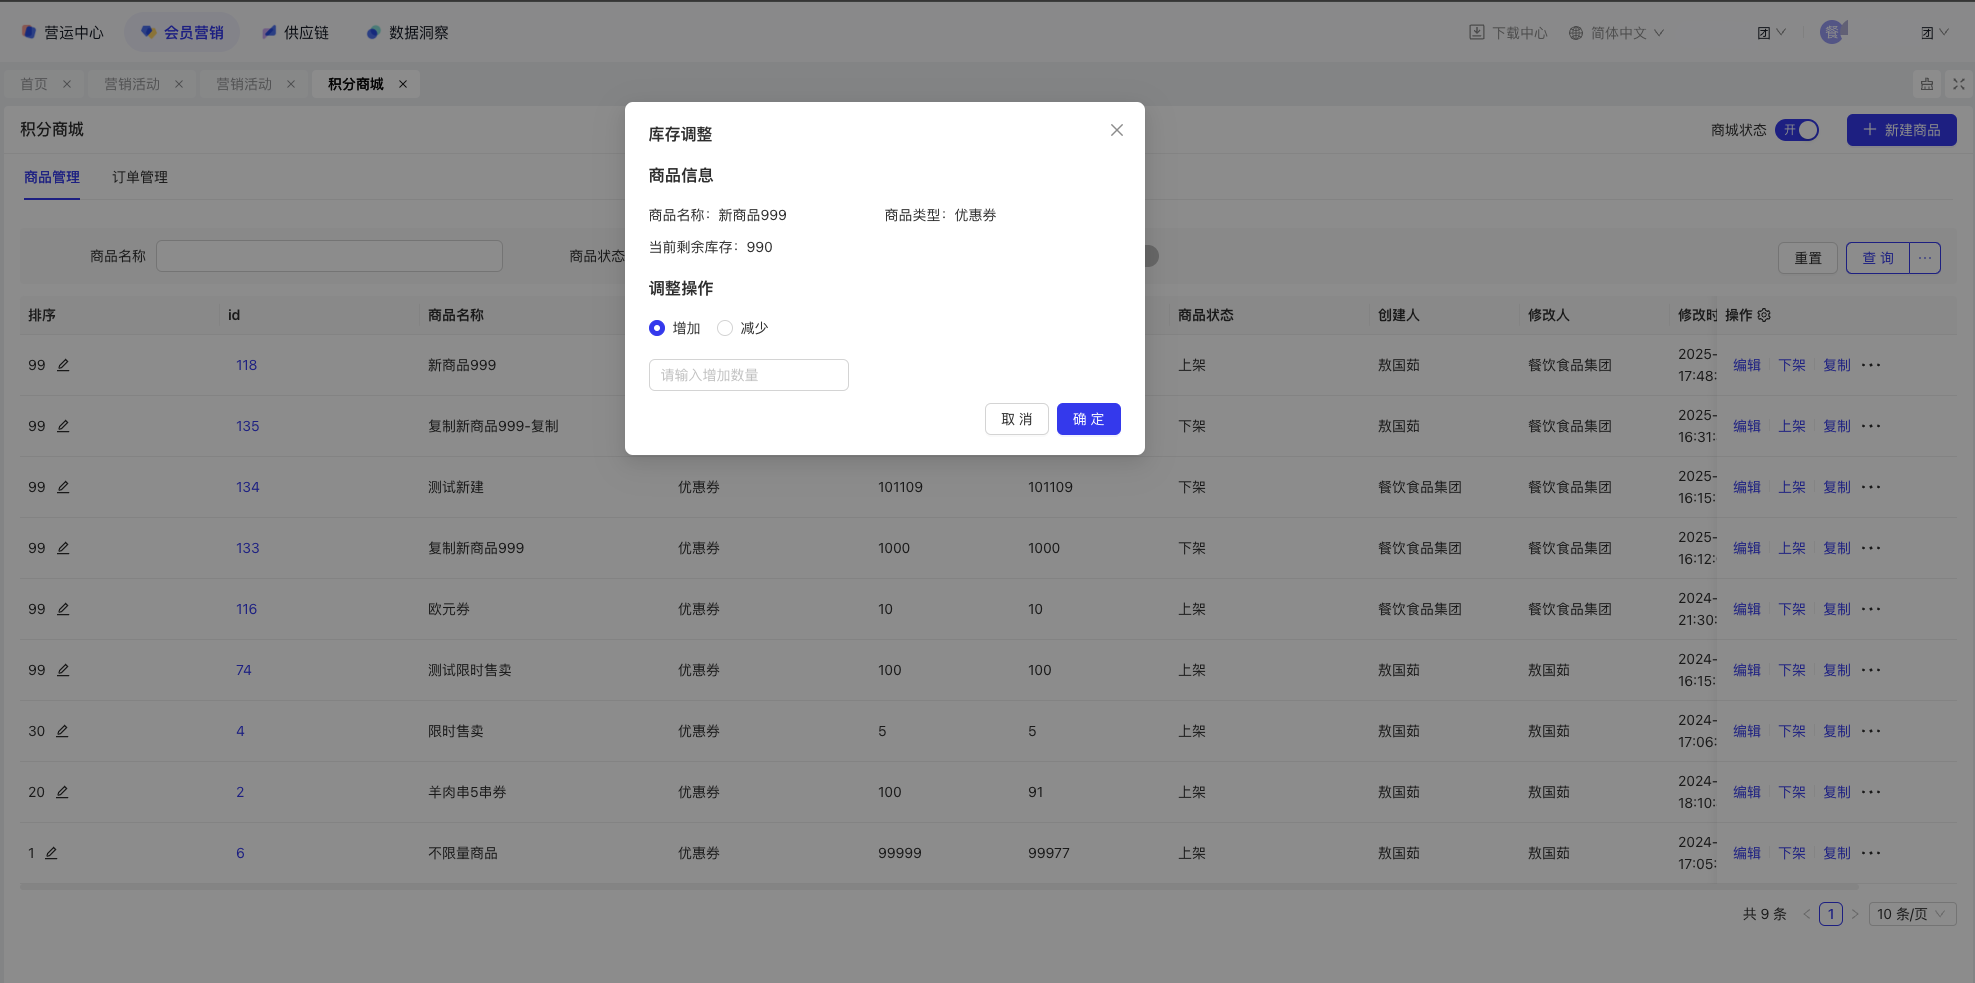The width and height of the screenshot is (1975, 983).
Task: Click pencil edit icon in row 134 sort
Action: click(63, 487)
